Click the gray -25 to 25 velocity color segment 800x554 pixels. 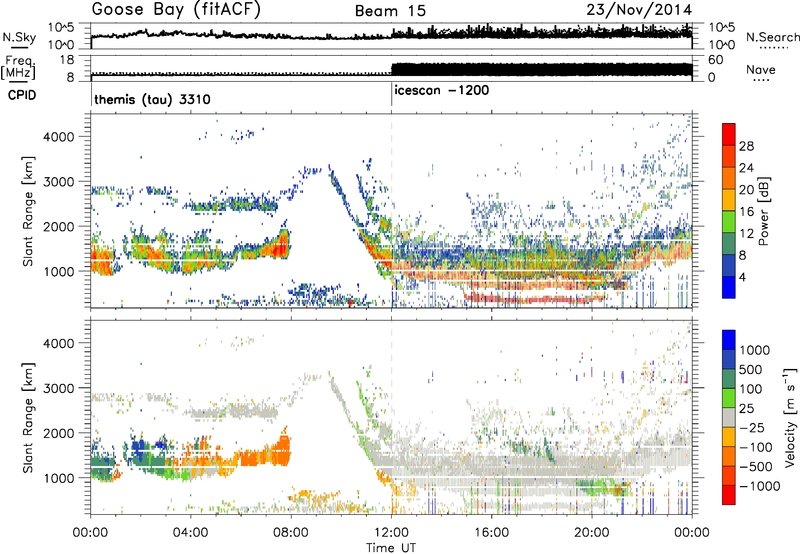[x=729, y=417]
